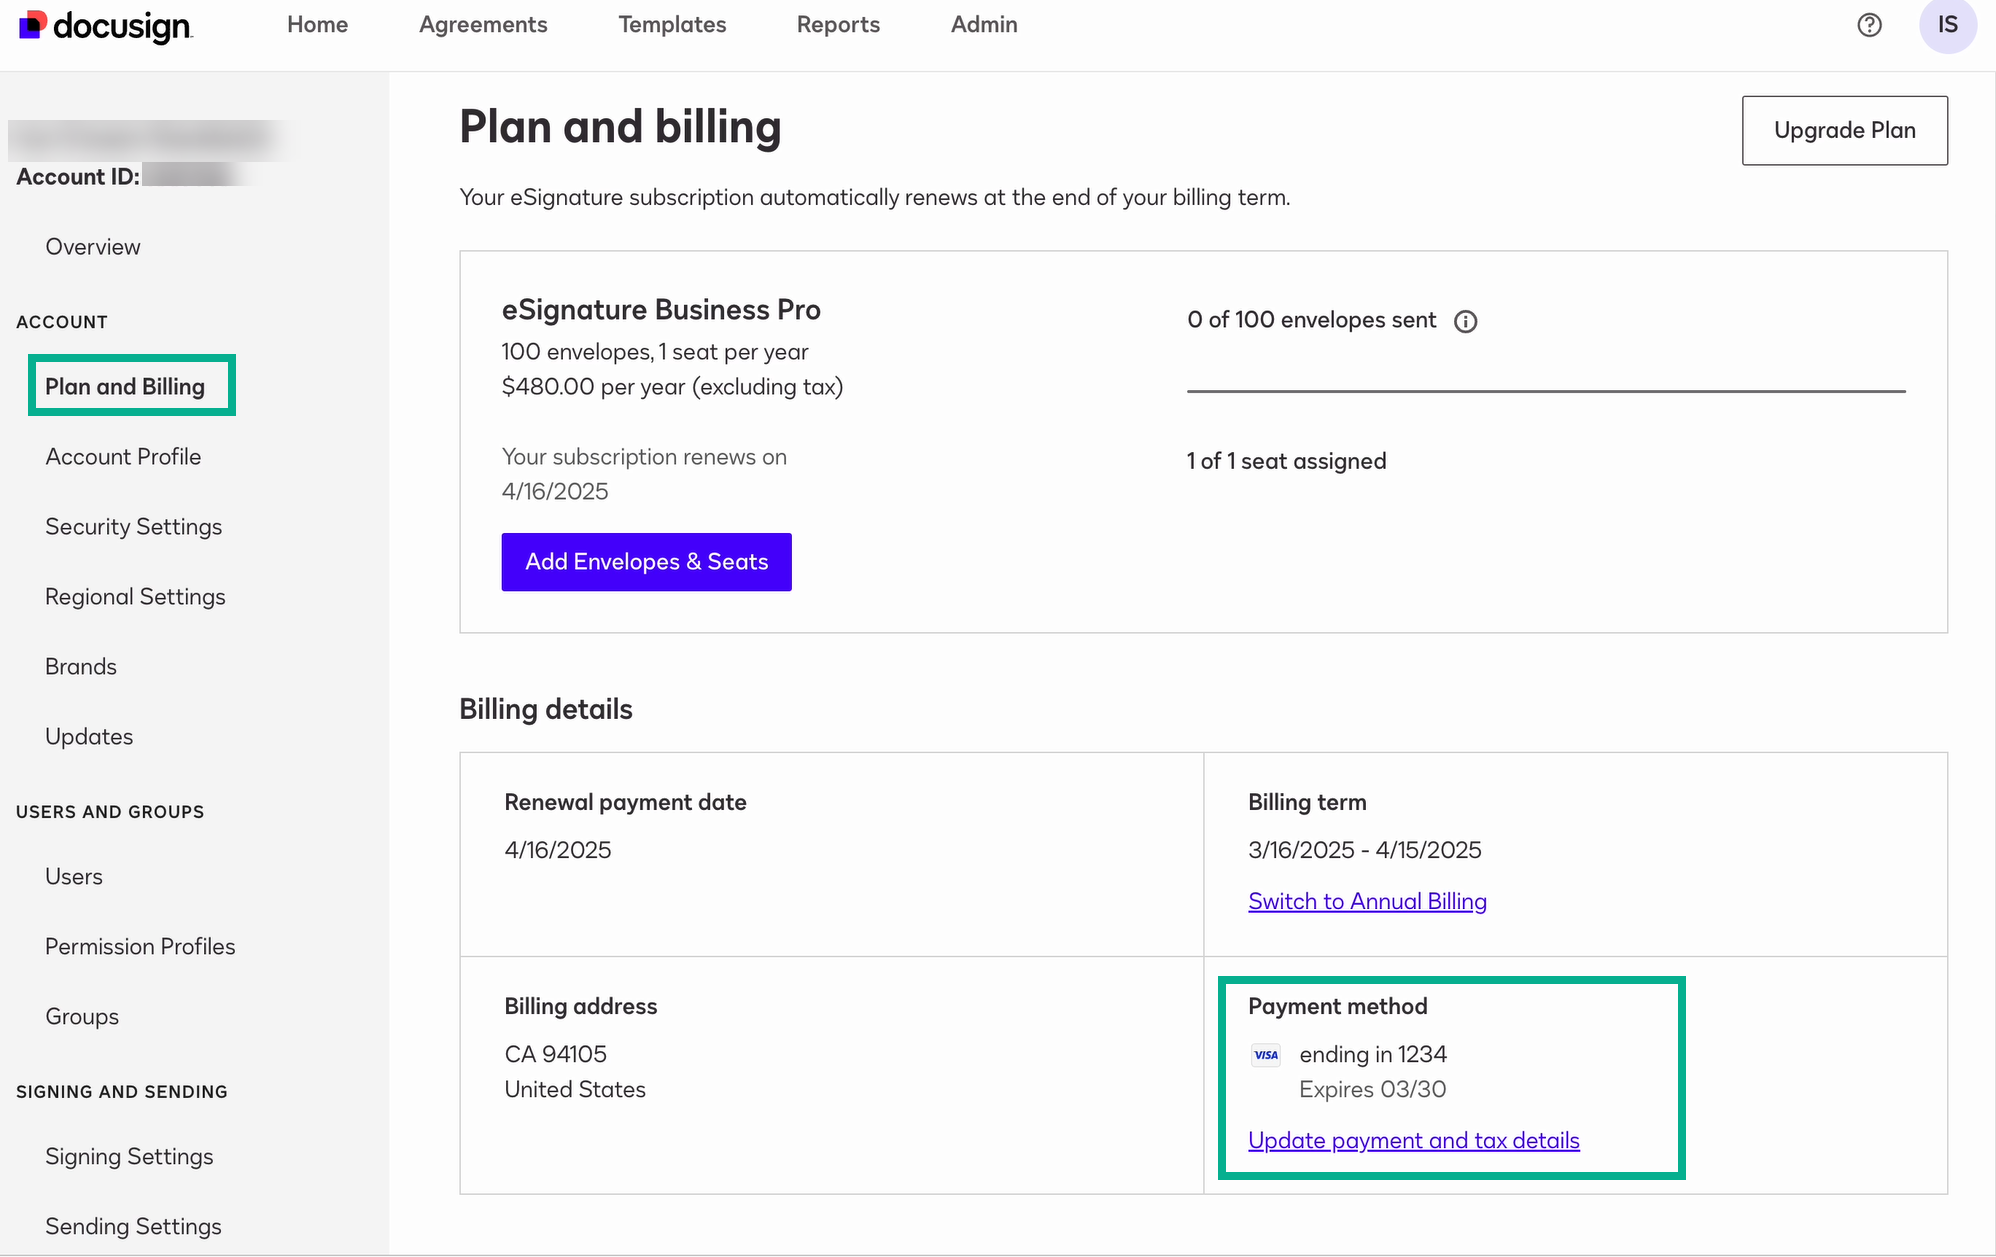Open the Home menu item
The width and height of the screenshot is (1996, 1257).
point(317,25)
